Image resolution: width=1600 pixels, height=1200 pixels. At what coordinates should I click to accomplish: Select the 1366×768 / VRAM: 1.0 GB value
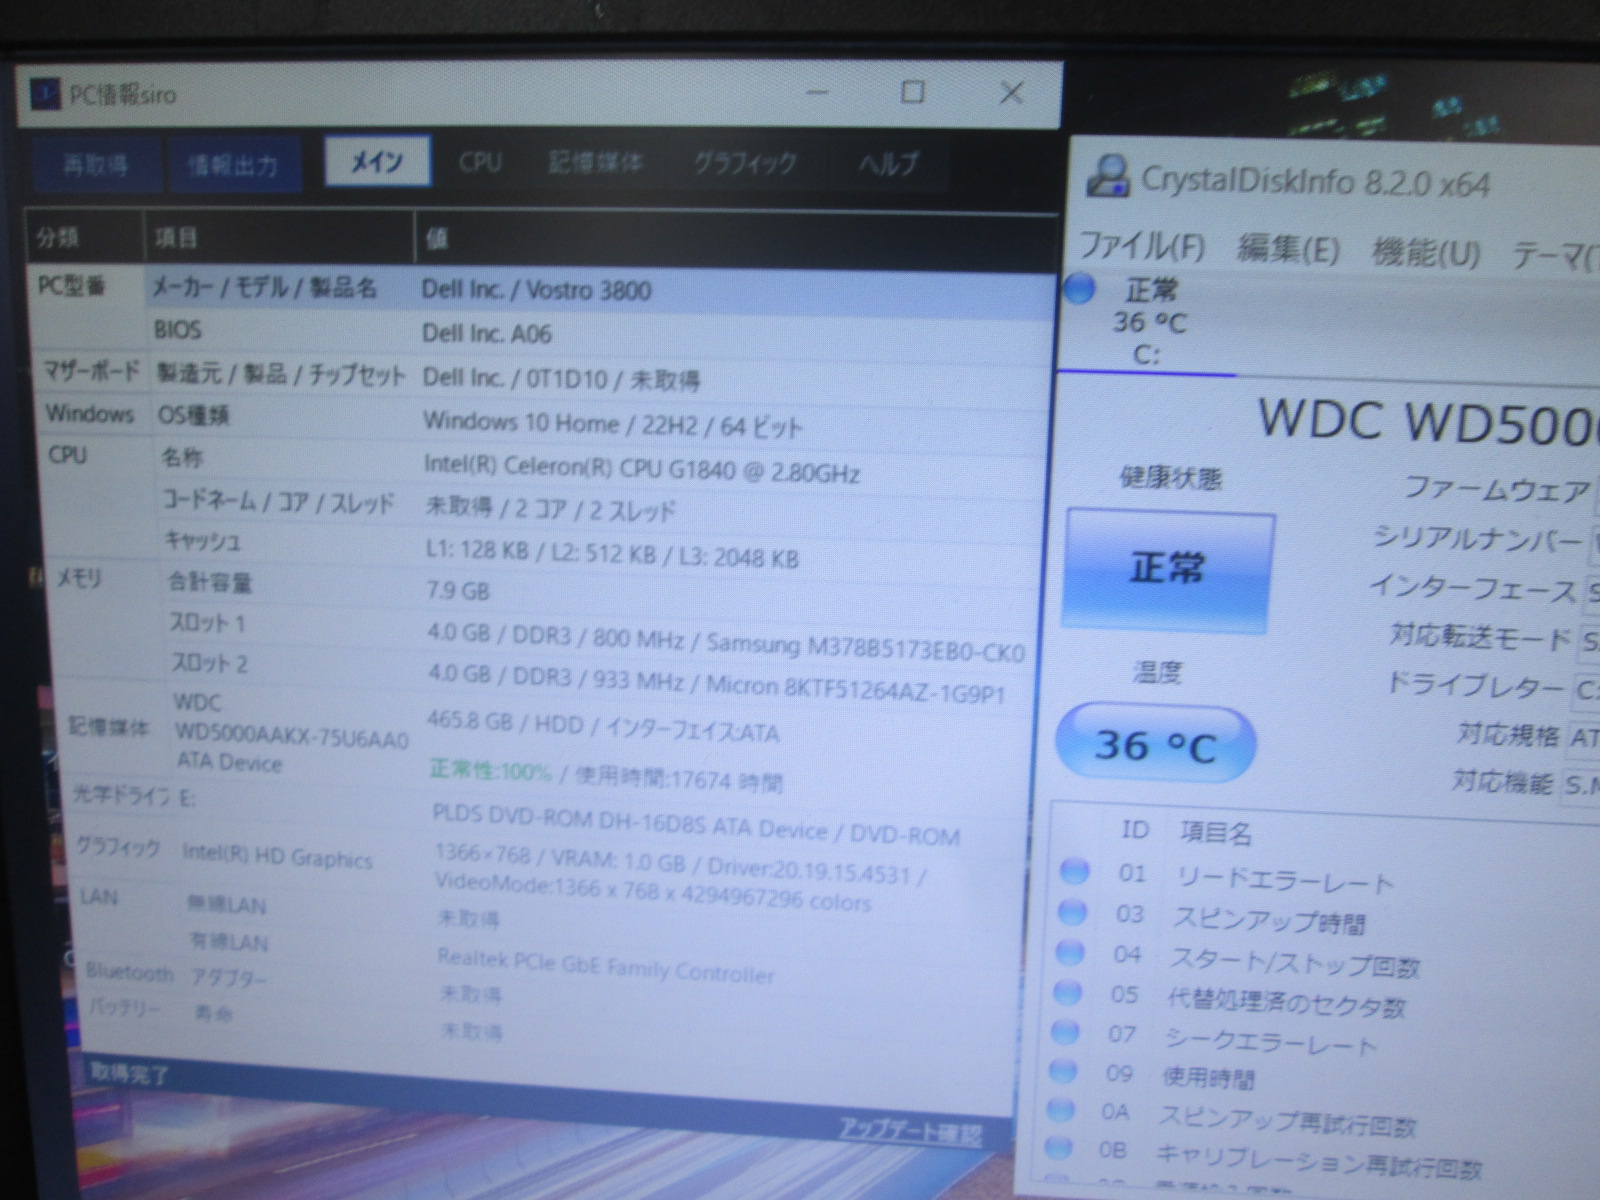pyautogui.click(x=680, y=877)
